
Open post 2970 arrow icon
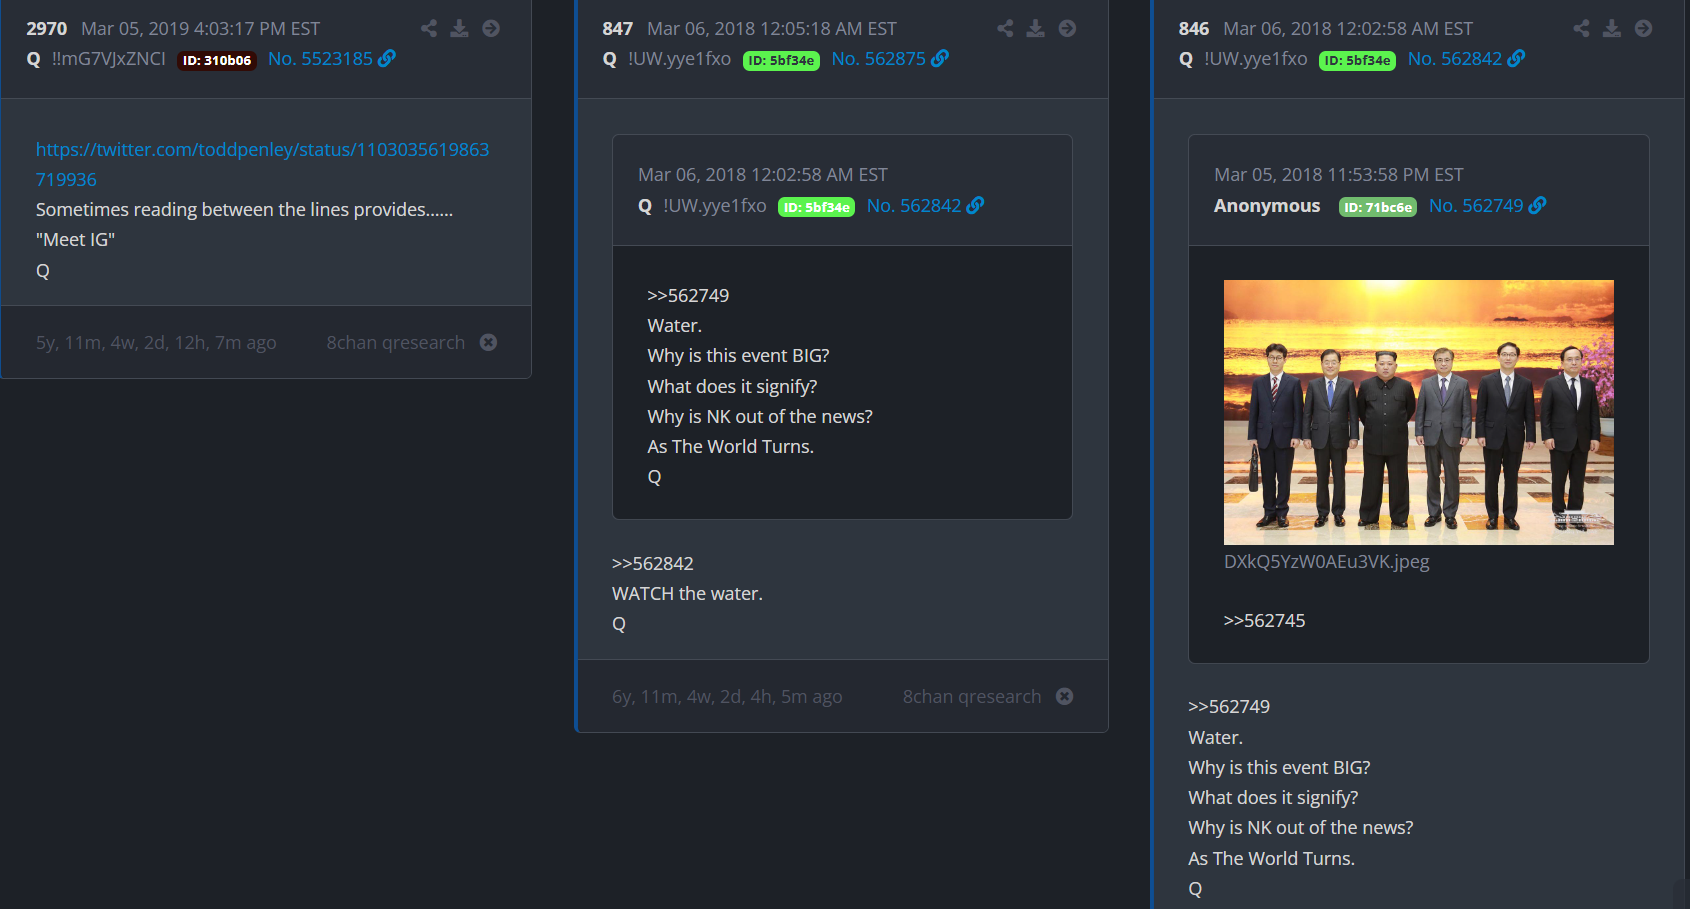point(491,28)
